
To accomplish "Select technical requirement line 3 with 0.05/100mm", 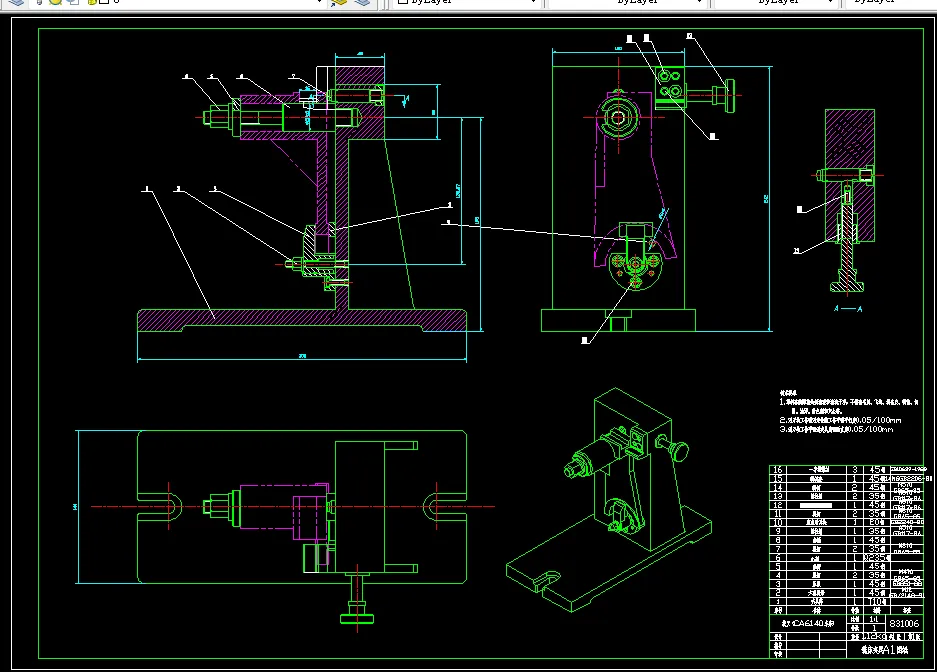I will pyautogui.click(x=837, y=429).
